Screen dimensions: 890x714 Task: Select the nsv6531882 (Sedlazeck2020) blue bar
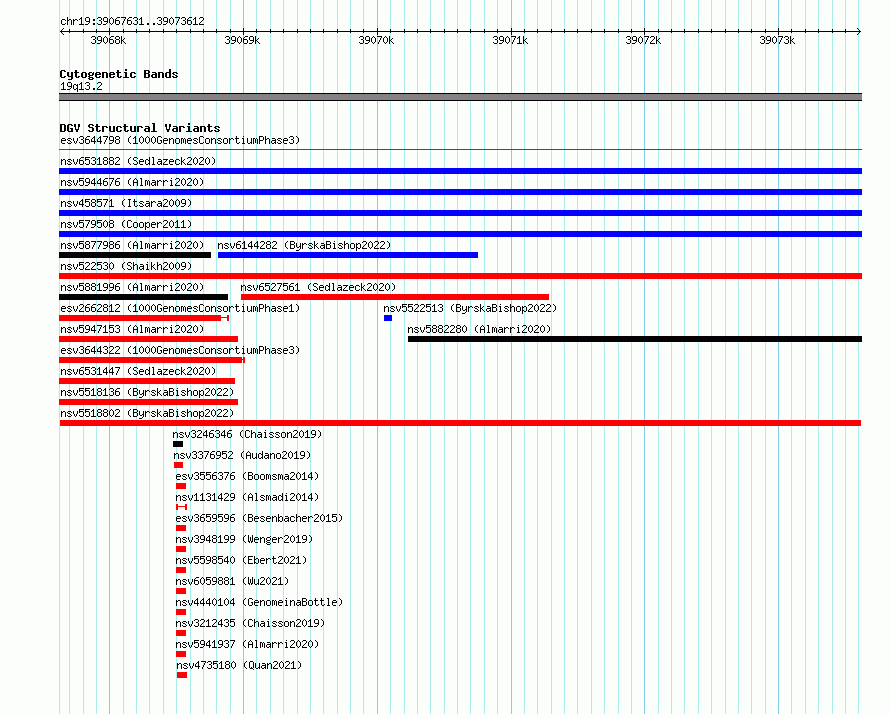click(x=460, y=171)
